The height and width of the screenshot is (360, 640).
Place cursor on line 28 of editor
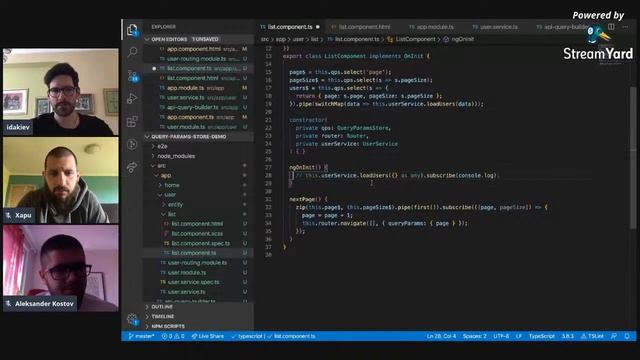(394, 176)
